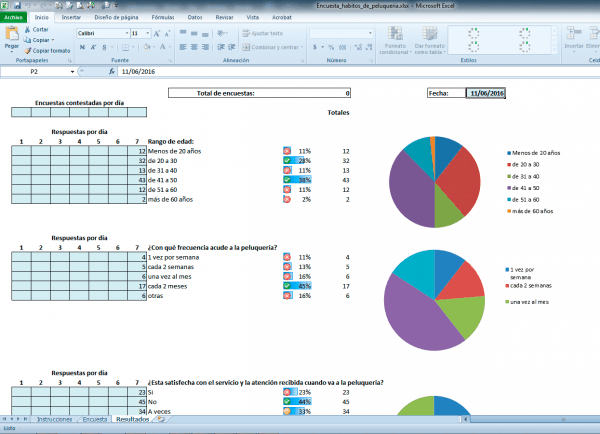The width and height of the screenshot is (600, 434).
Task: Open the Encuesta sheet tab
Action: coord(95,419)
